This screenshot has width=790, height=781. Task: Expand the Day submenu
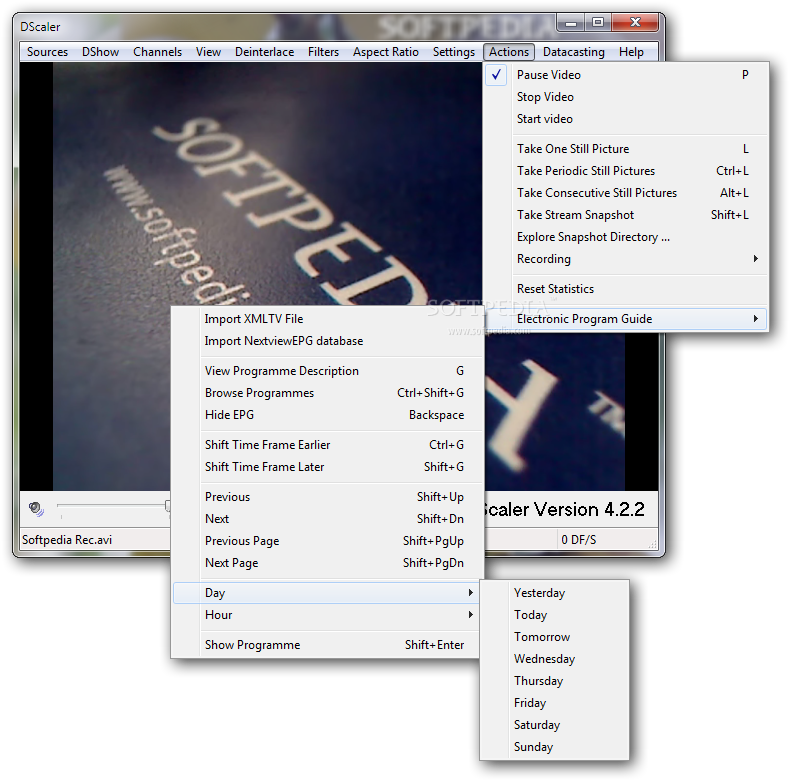point(326,593)
